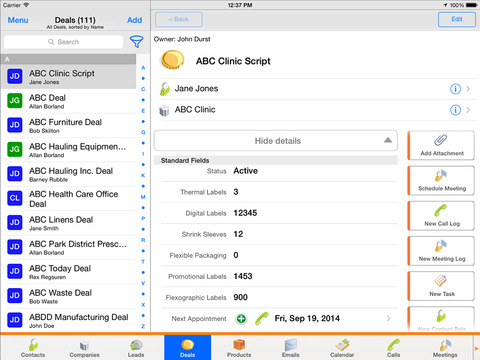The height and width of the screenshot is (360, 480).
Task: Click the Schedule Meeting action button
Action: (441, 181)
